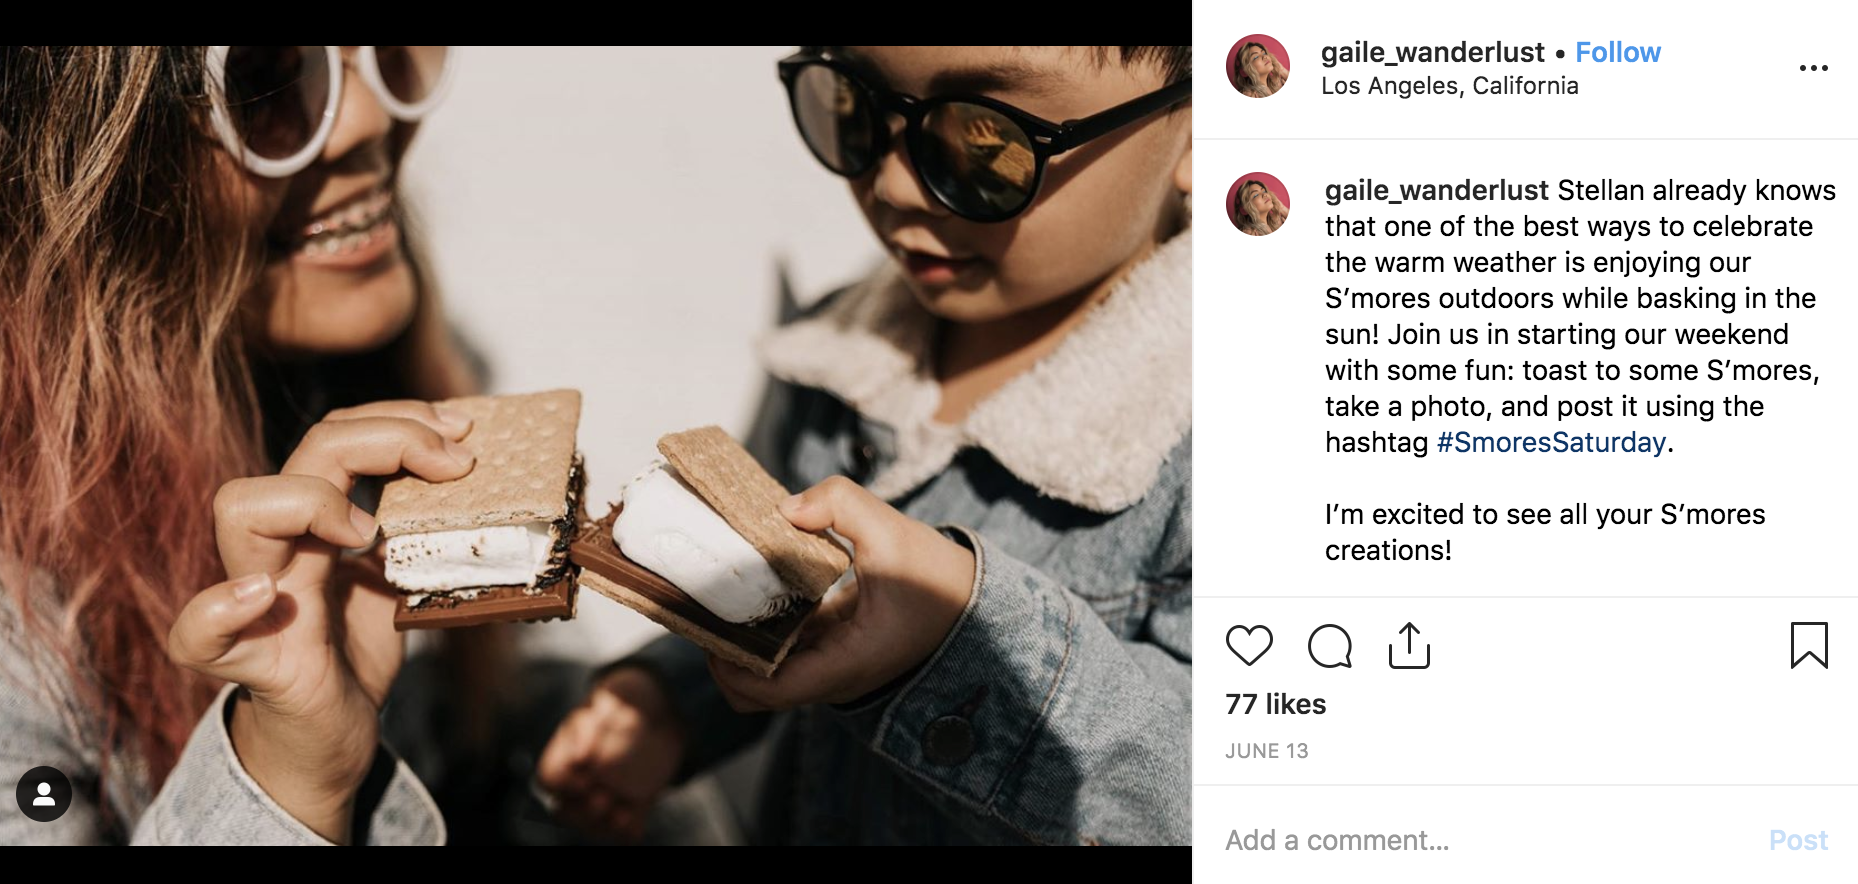Screen dimensions: 1858x884
Task: Open the gaile_wanderlust username in the caption
Action: pos(1437,190)
